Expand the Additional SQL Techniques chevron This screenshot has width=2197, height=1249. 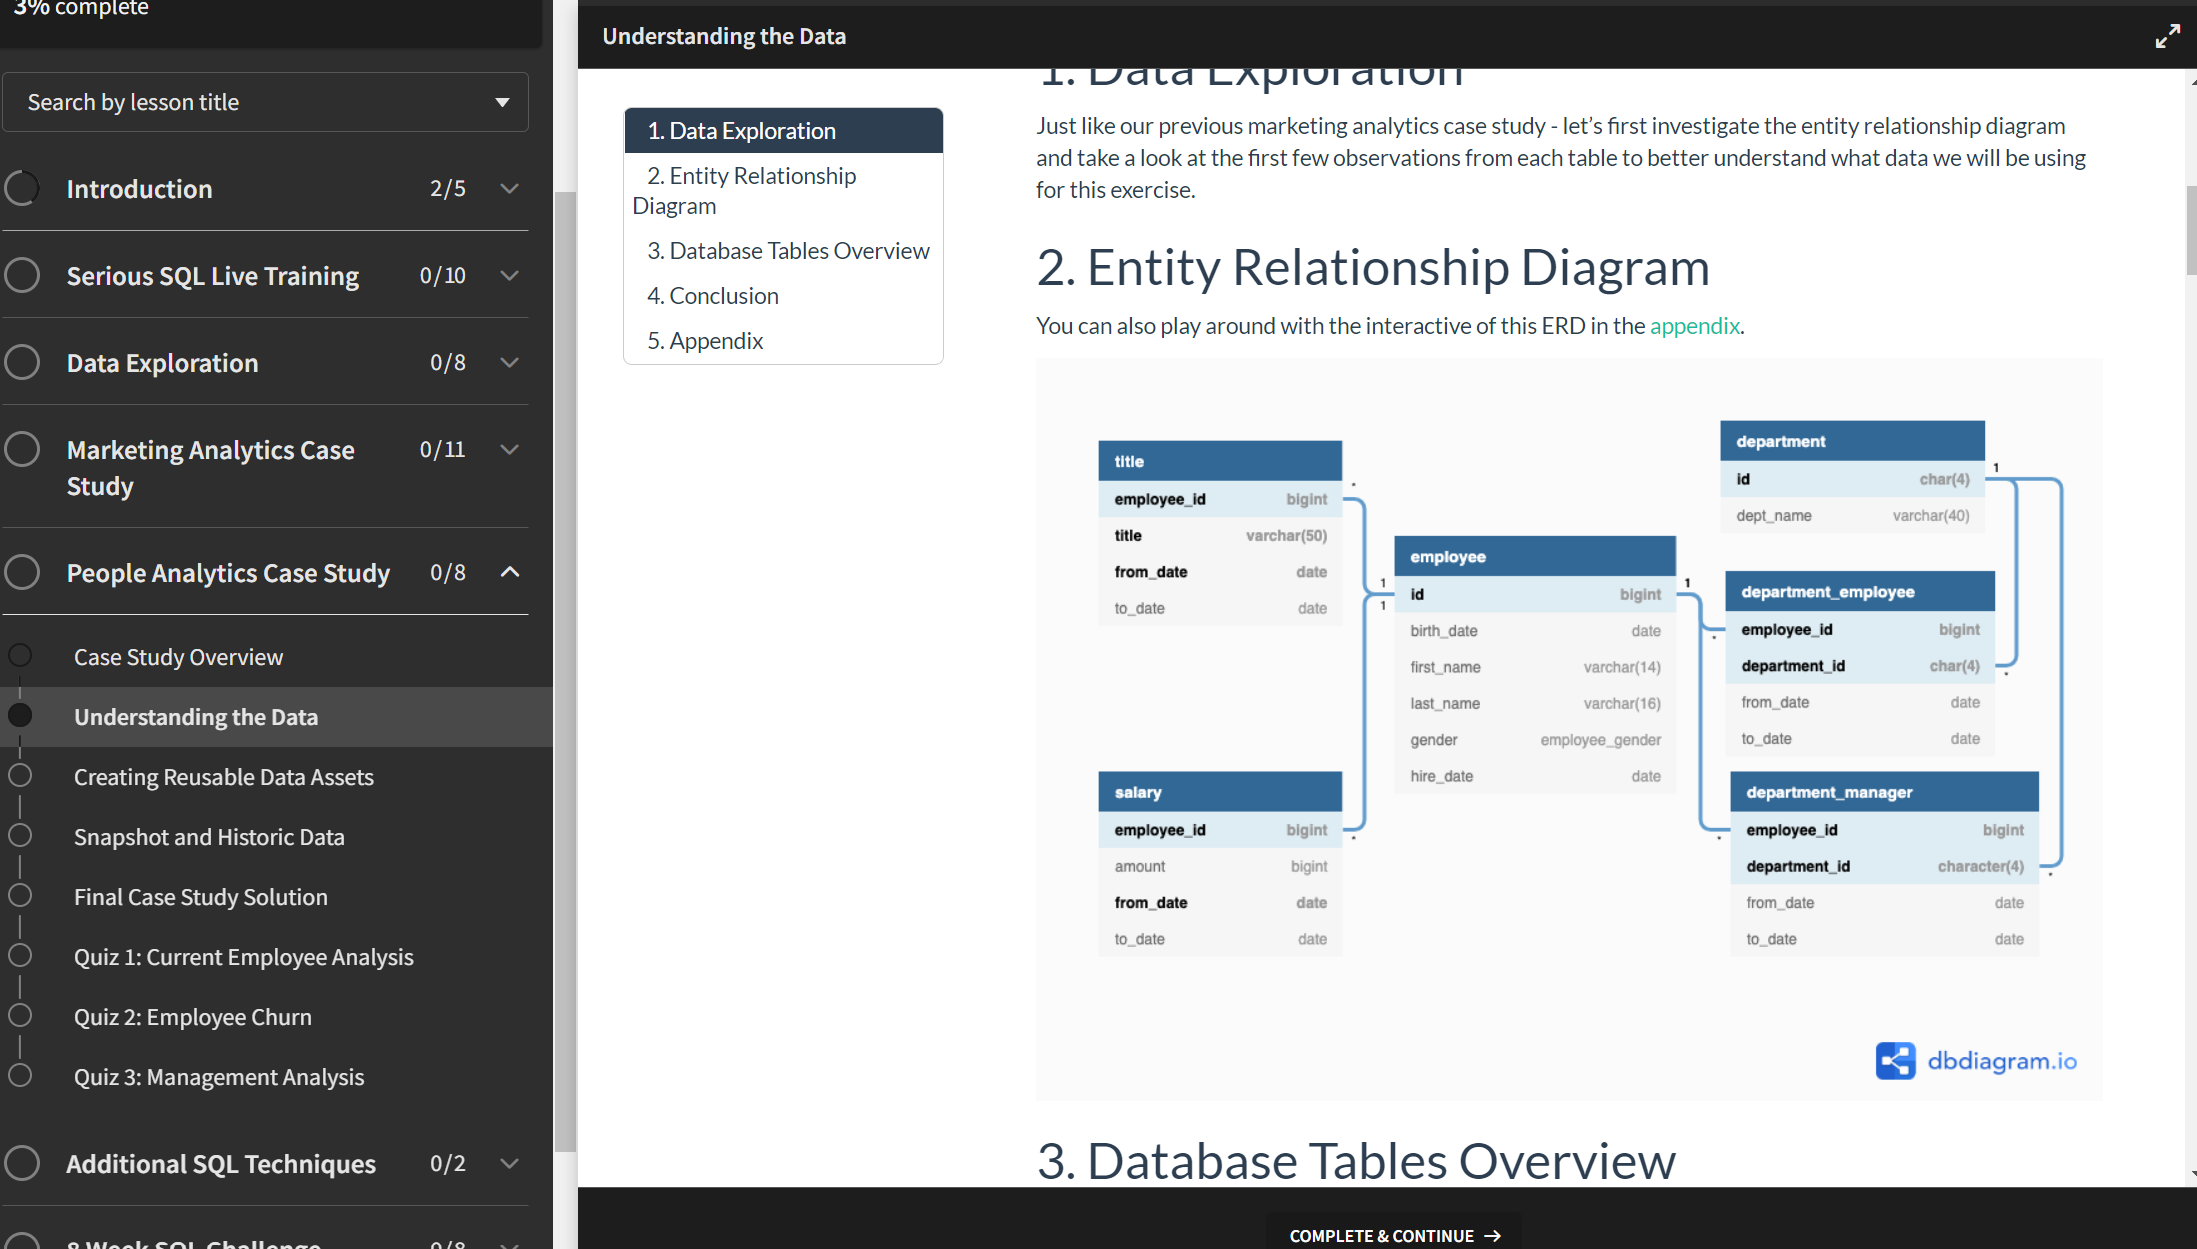point(509,1163)
